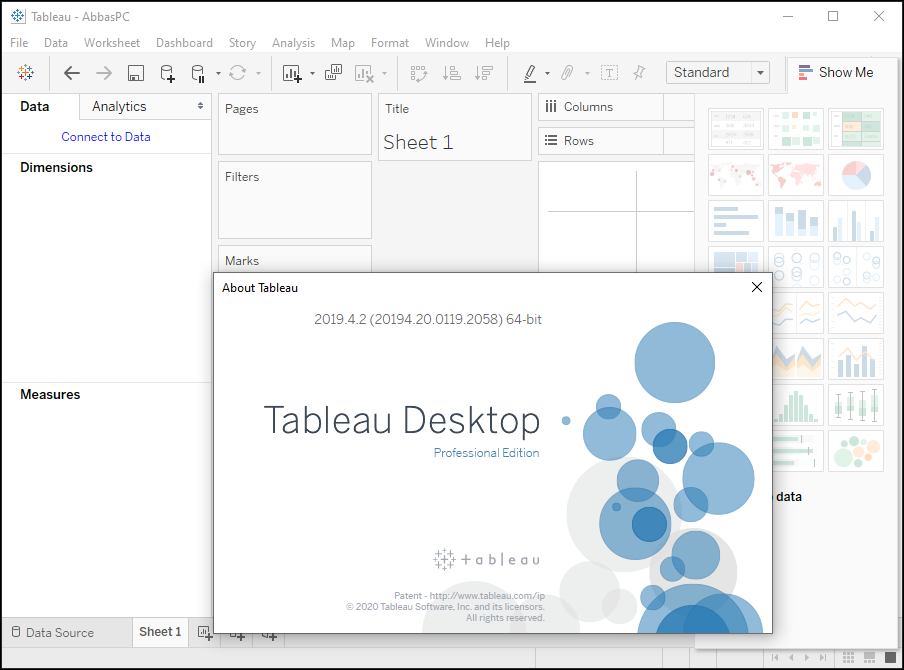Click the Sort Descending icon
Image resolution: width=904 pixels, height=670 pixels.
pos(483,73)
